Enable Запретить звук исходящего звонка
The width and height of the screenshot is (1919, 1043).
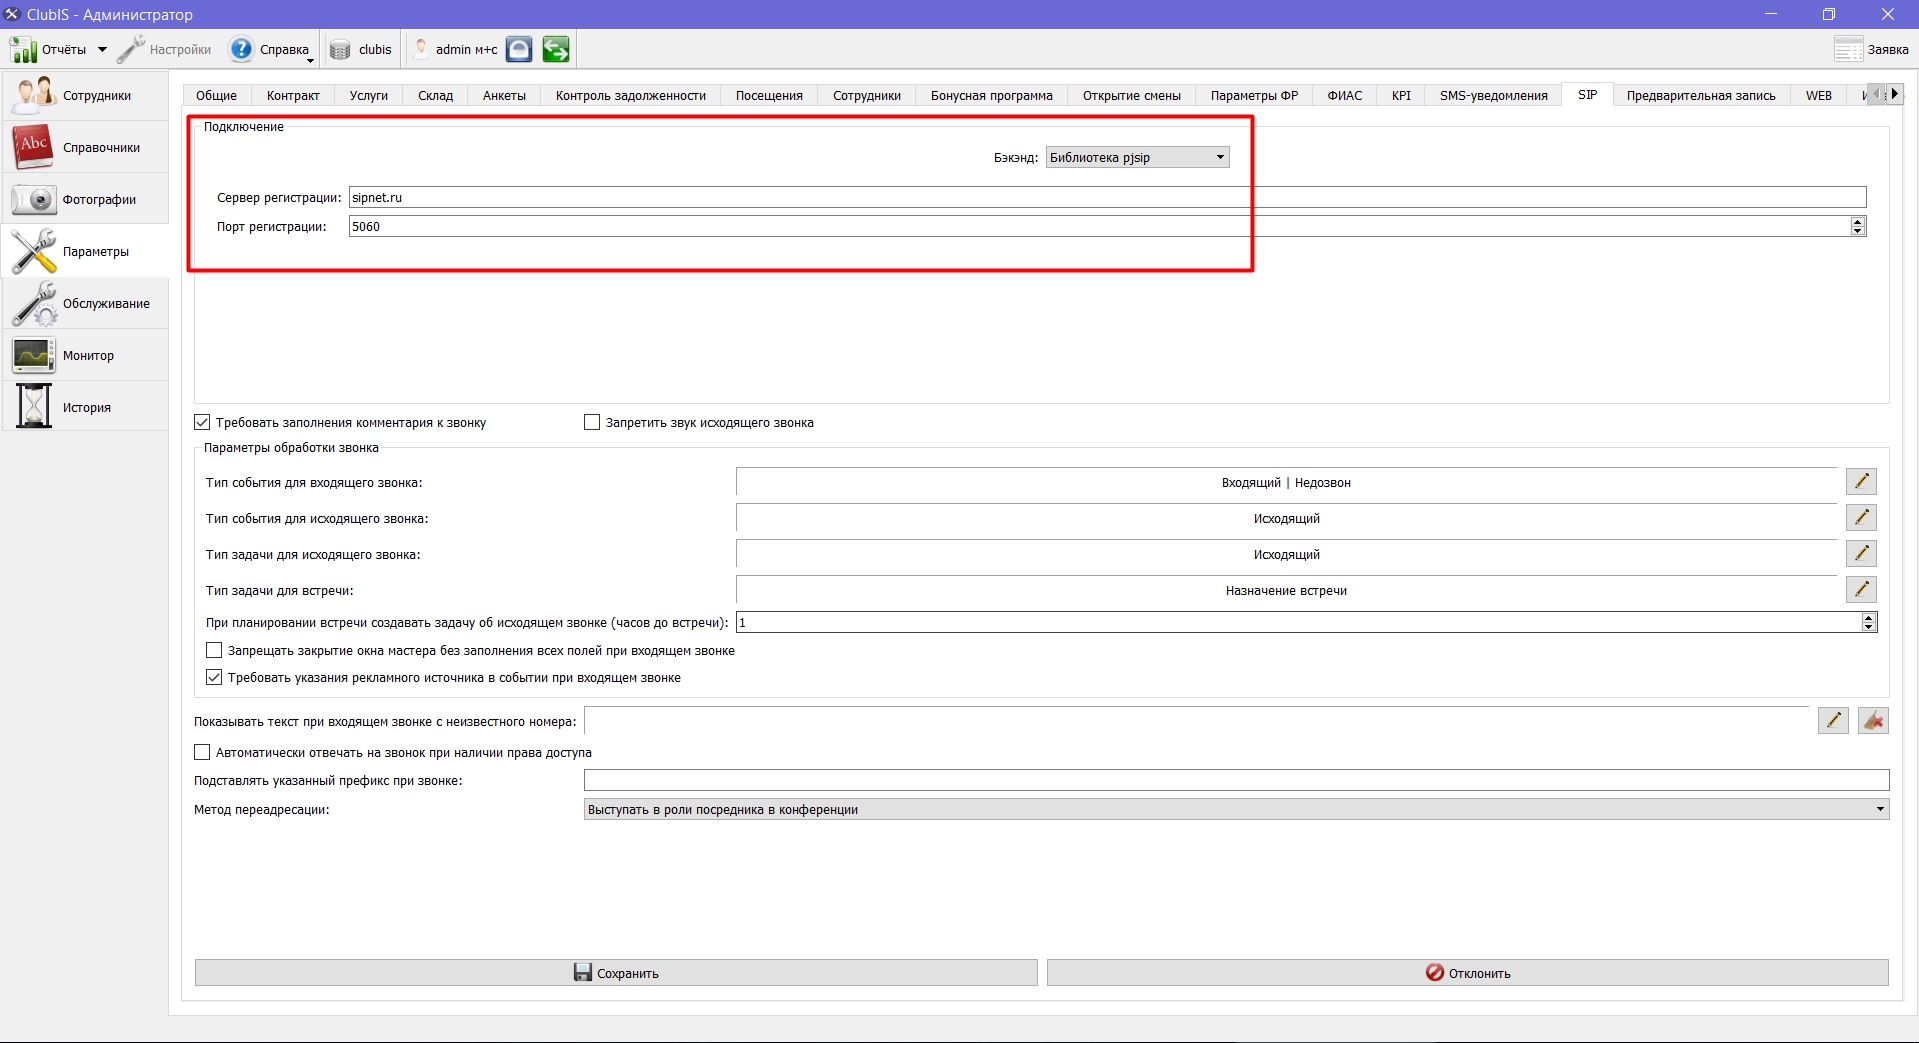tap(592, 422)
